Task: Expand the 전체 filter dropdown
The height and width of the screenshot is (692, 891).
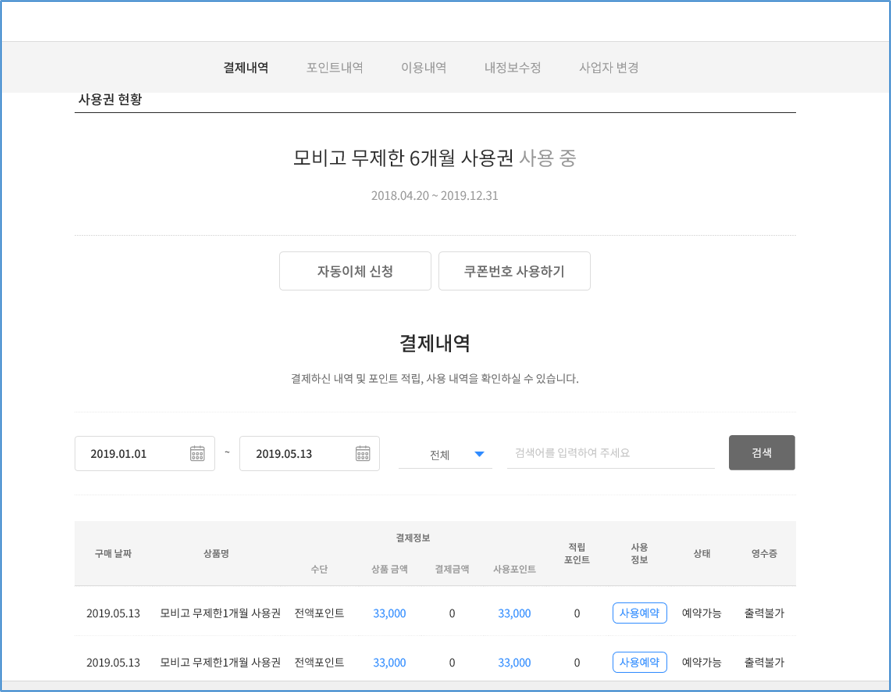Action: coord(446,455)
